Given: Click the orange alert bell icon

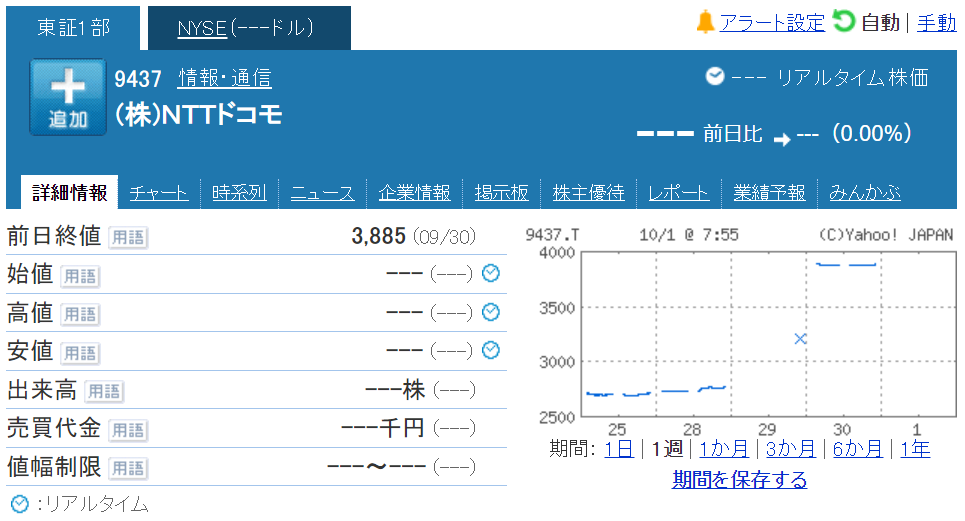Looking at the screenshot, I should click(x=705, y=22).
